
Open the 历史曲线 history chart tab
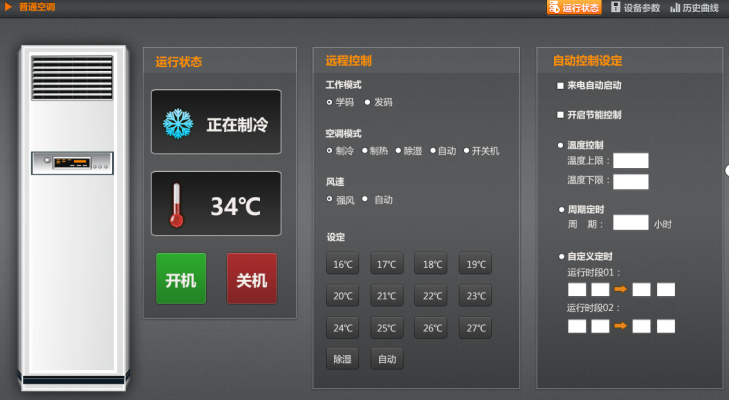694,7
